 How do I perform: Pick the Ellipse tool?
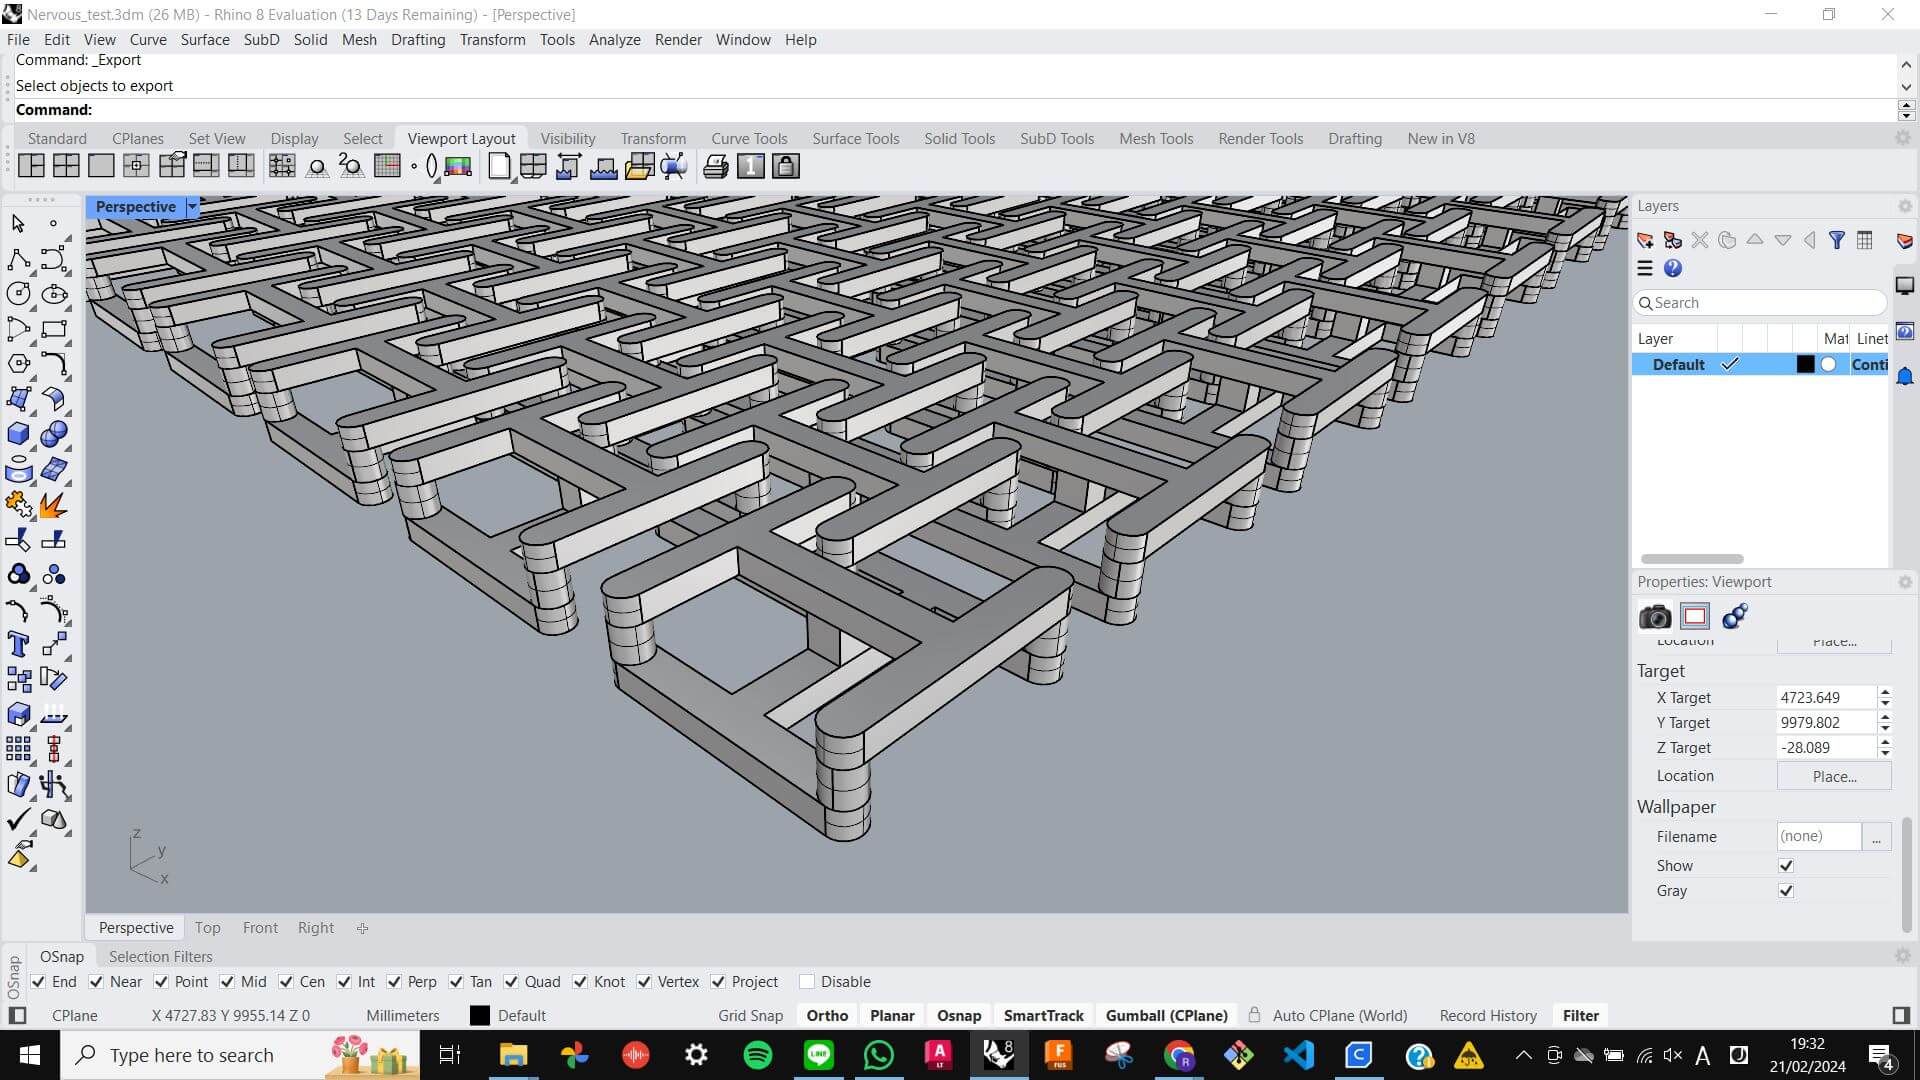pyautogui.click(x=54, y=294)
